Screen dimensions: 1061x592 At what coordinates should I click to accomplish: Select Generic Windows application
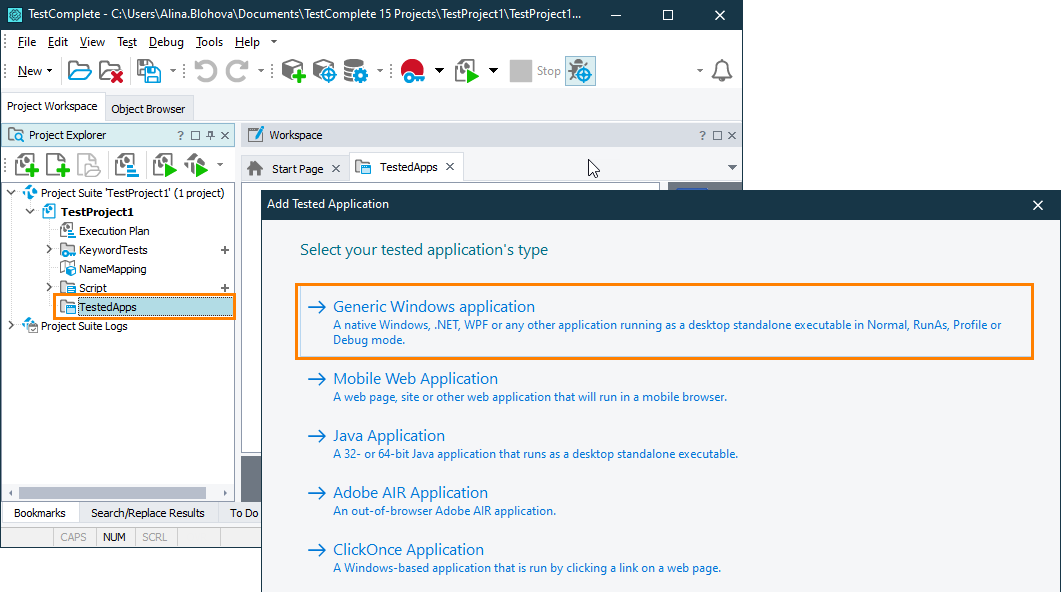click(433, 306)
